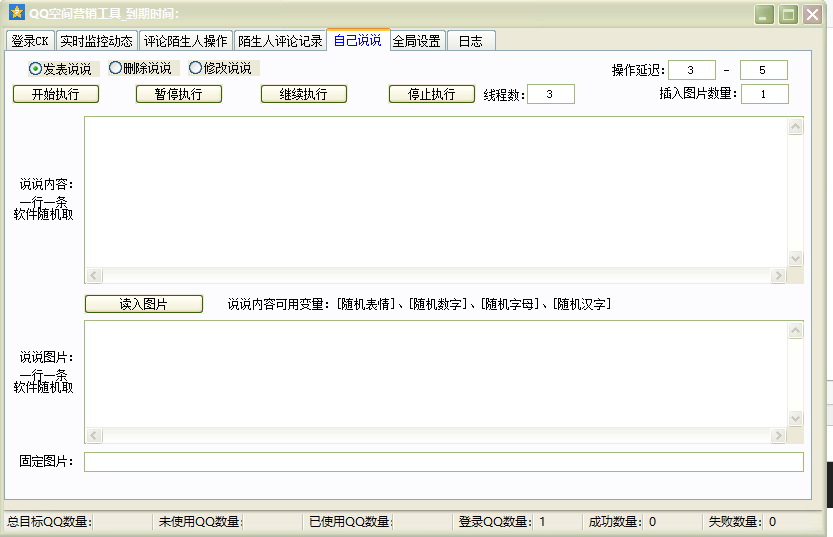Focus the 固定图片 text field
Screen dimensions: 833x537
pyautogui.click(x=443, y=462)
